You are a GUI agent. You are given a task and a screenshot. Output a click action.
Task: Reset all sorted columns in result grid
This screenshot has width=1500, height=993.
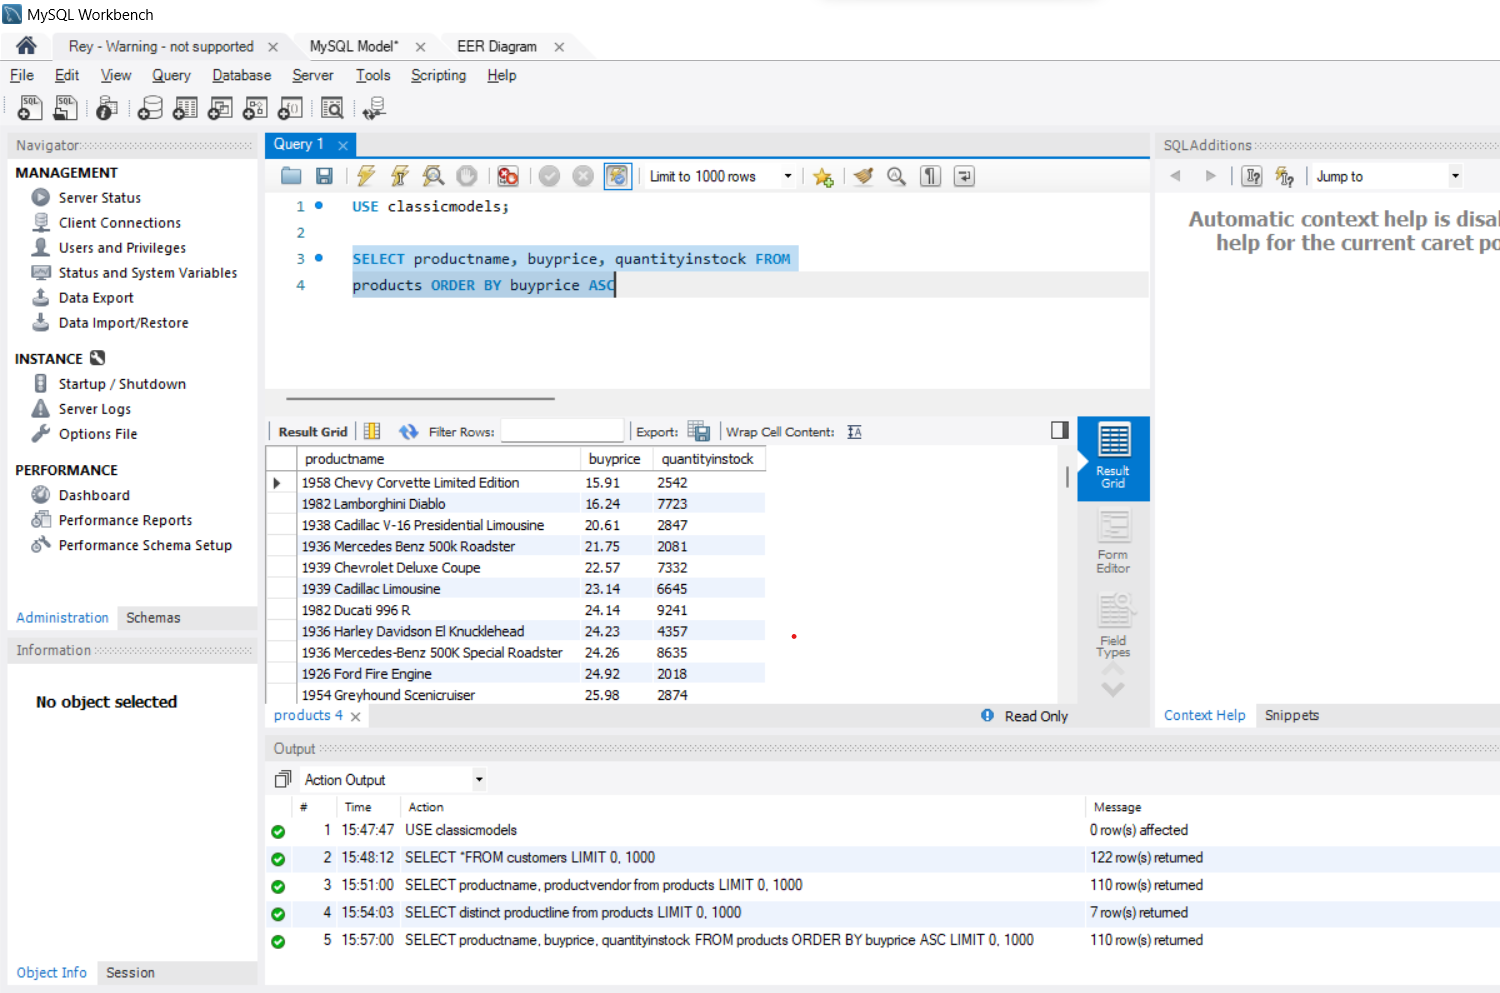372,431
